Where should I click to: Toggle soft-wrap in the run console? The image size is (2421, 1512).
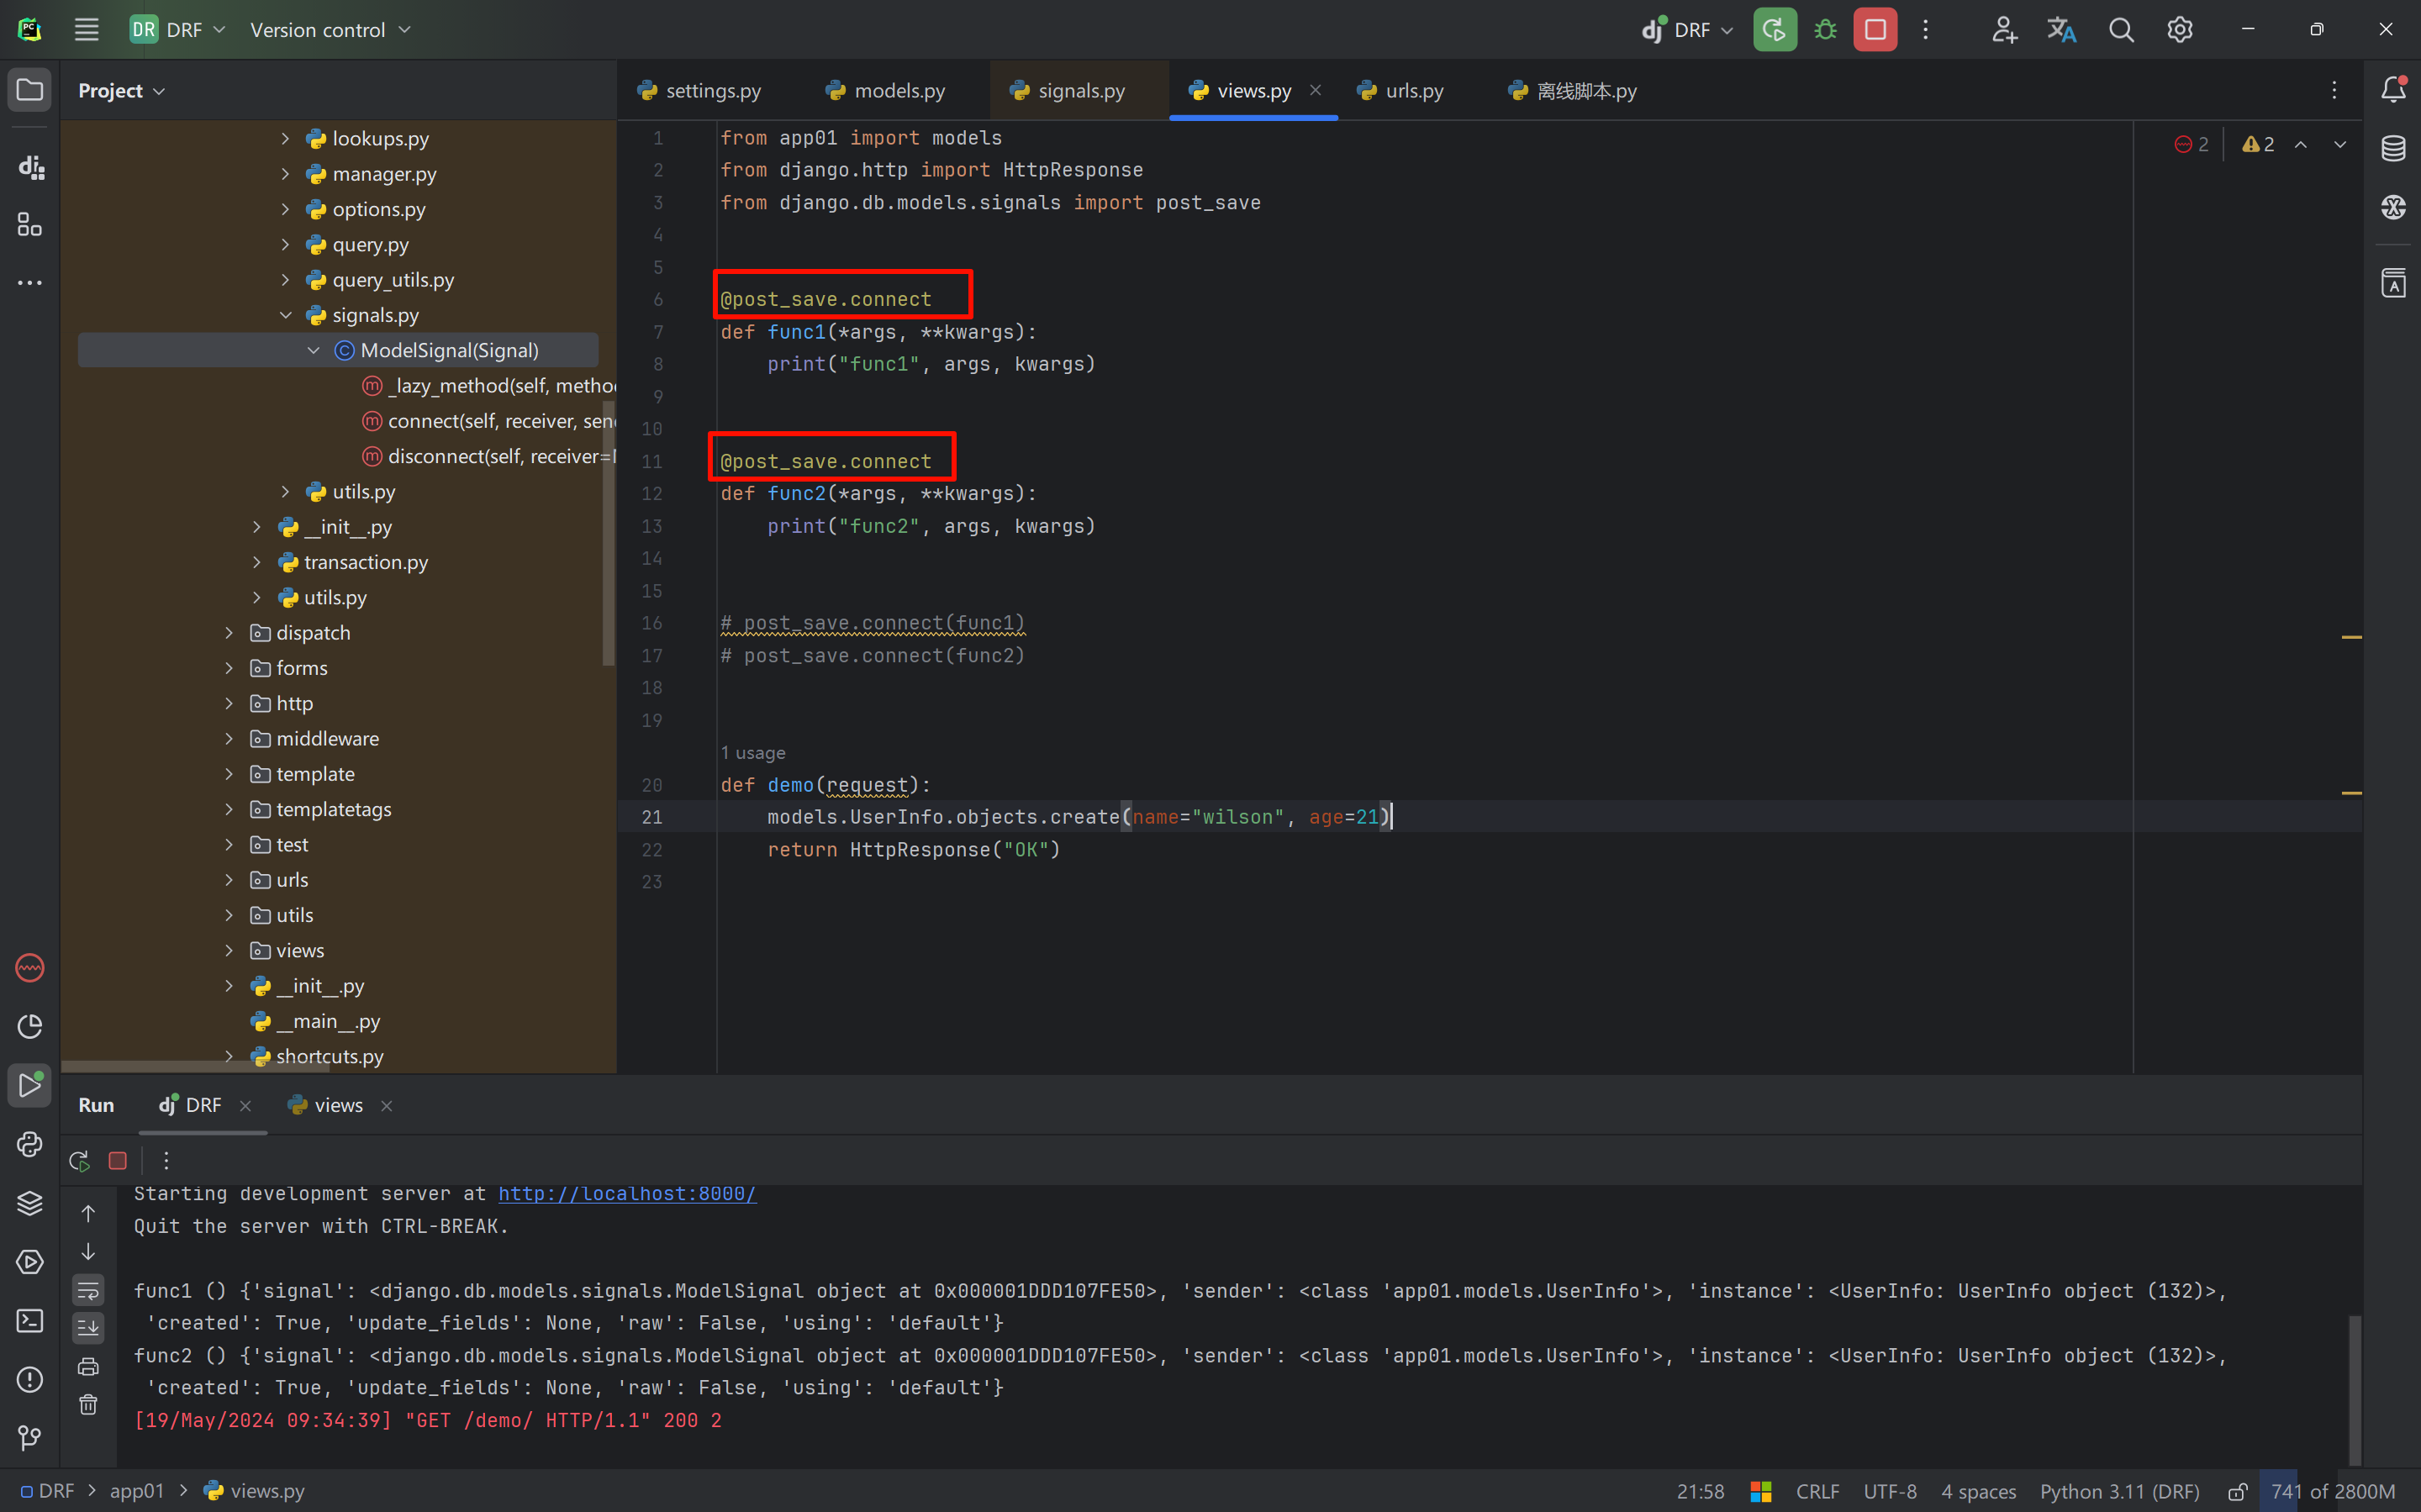point(88,1290)
